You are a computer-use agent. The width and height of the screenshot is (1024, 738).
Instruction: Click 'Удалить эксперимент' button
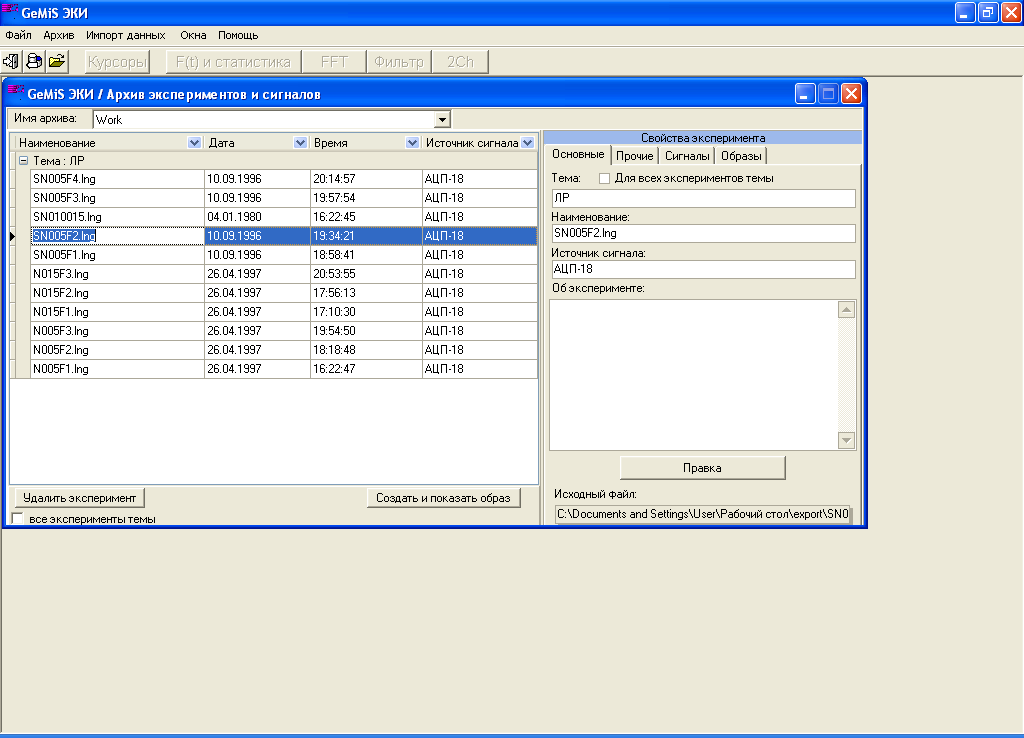click(x=80, y=498)
